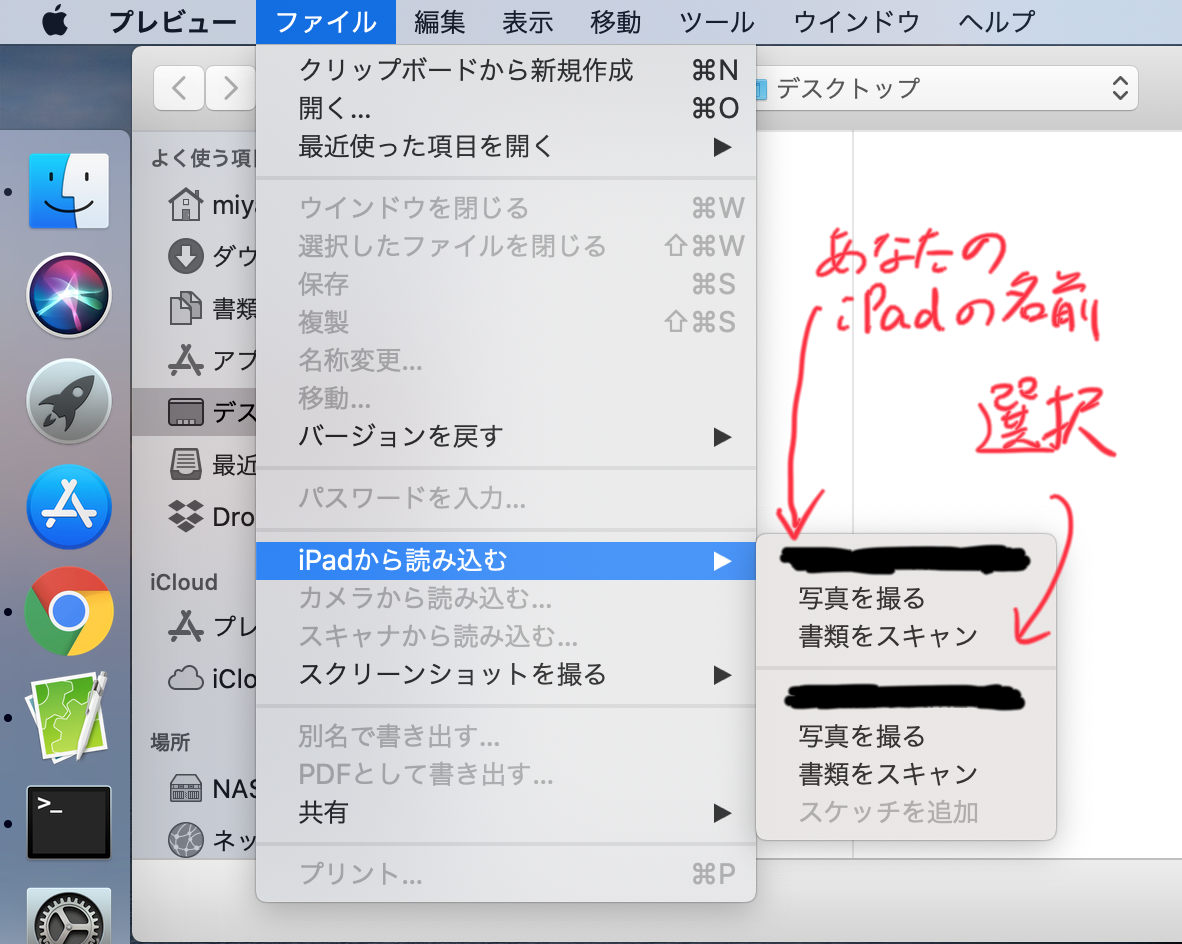Choose クリップボードから新規作成
Image resolution: width=1182 pixels, height=944 pixels.
[506, 70]
